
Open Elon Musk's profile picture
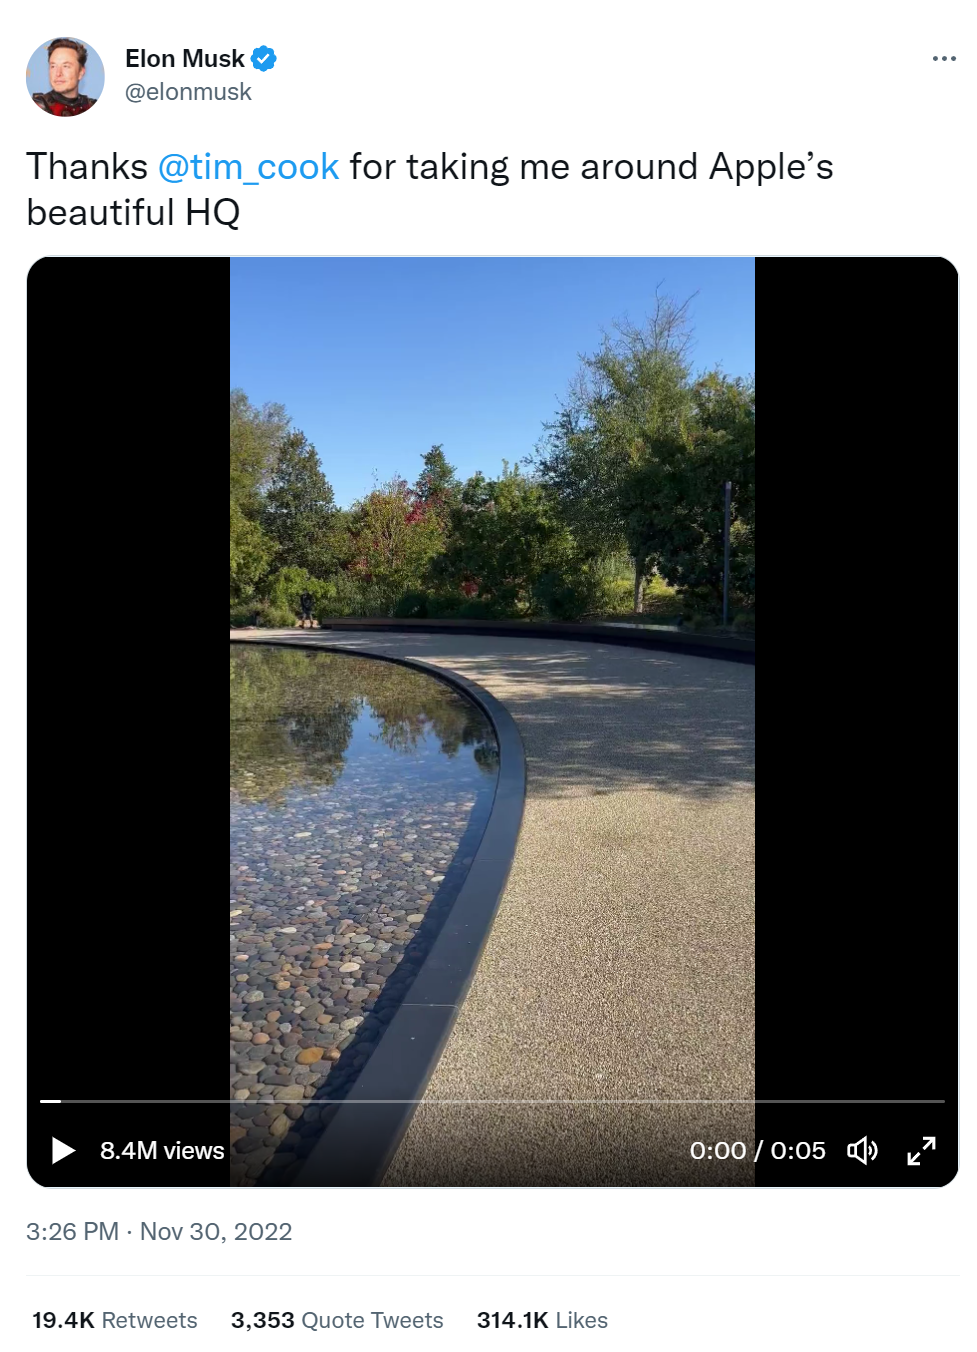pyautogui.click(x=65, y=77)
